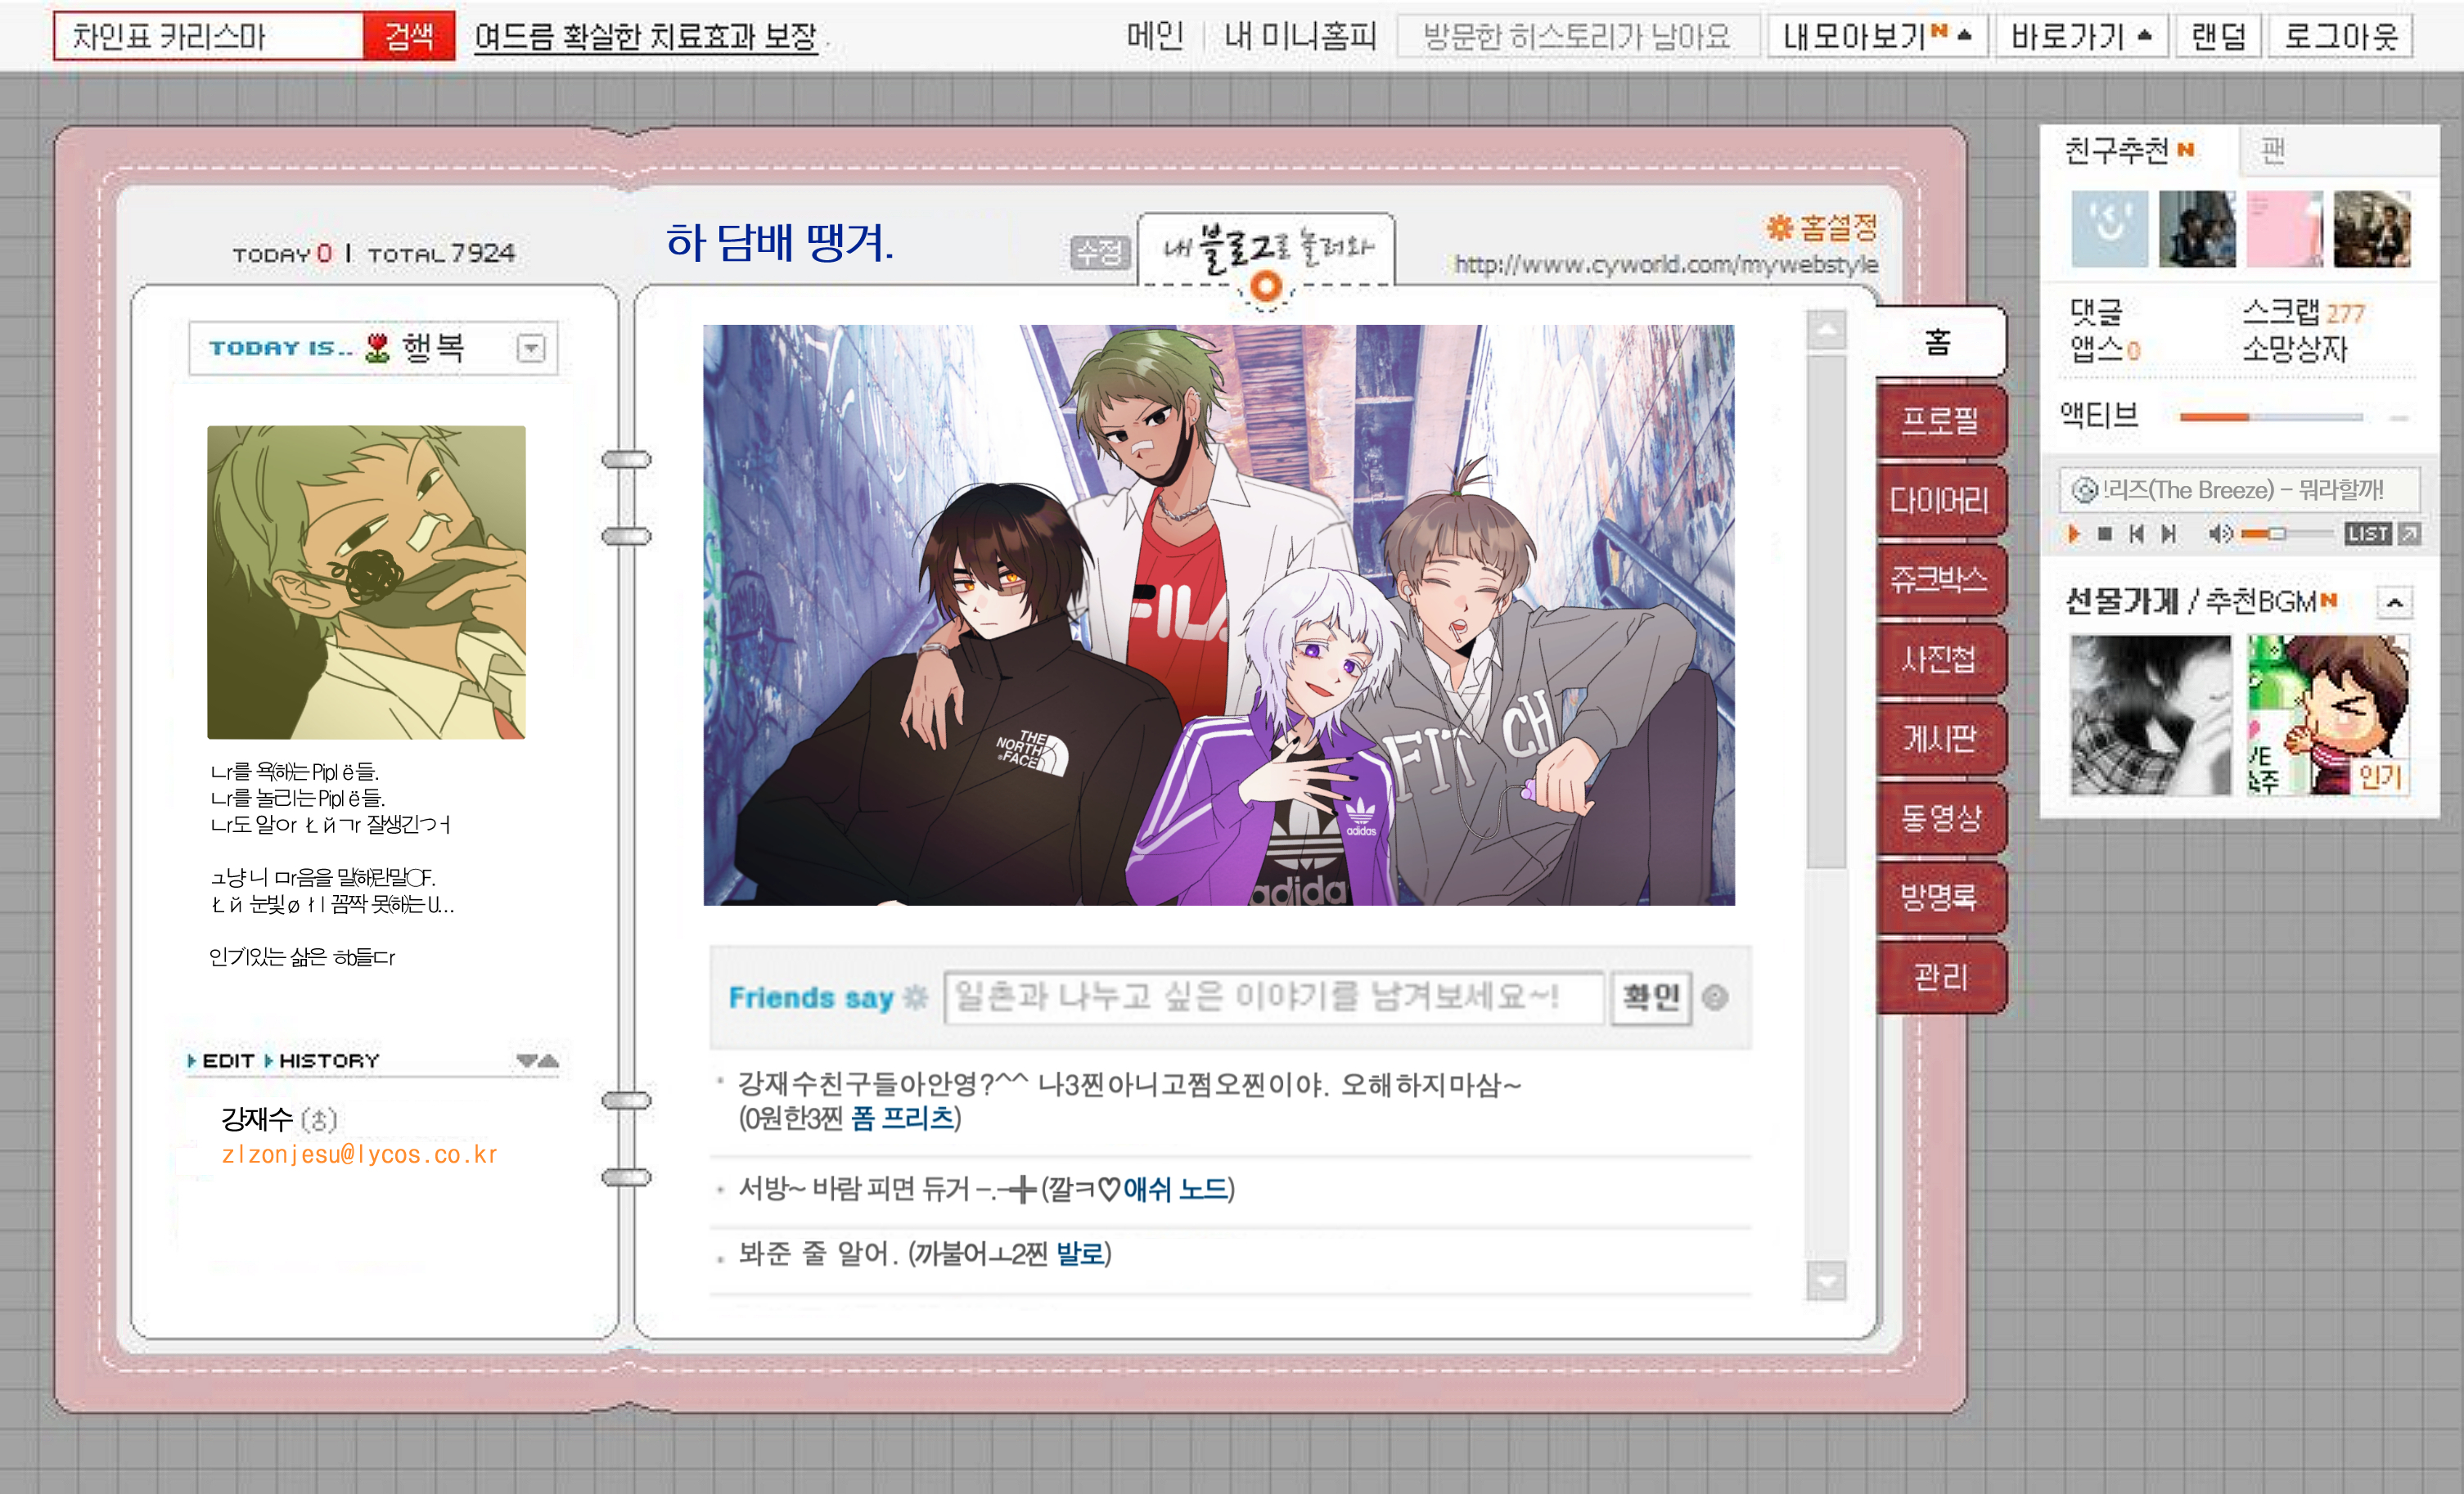Image resolution: width=2464 pixels, height=1494 pixels.
Task: Click the Friends say input field
Action: pos(1273,997)
